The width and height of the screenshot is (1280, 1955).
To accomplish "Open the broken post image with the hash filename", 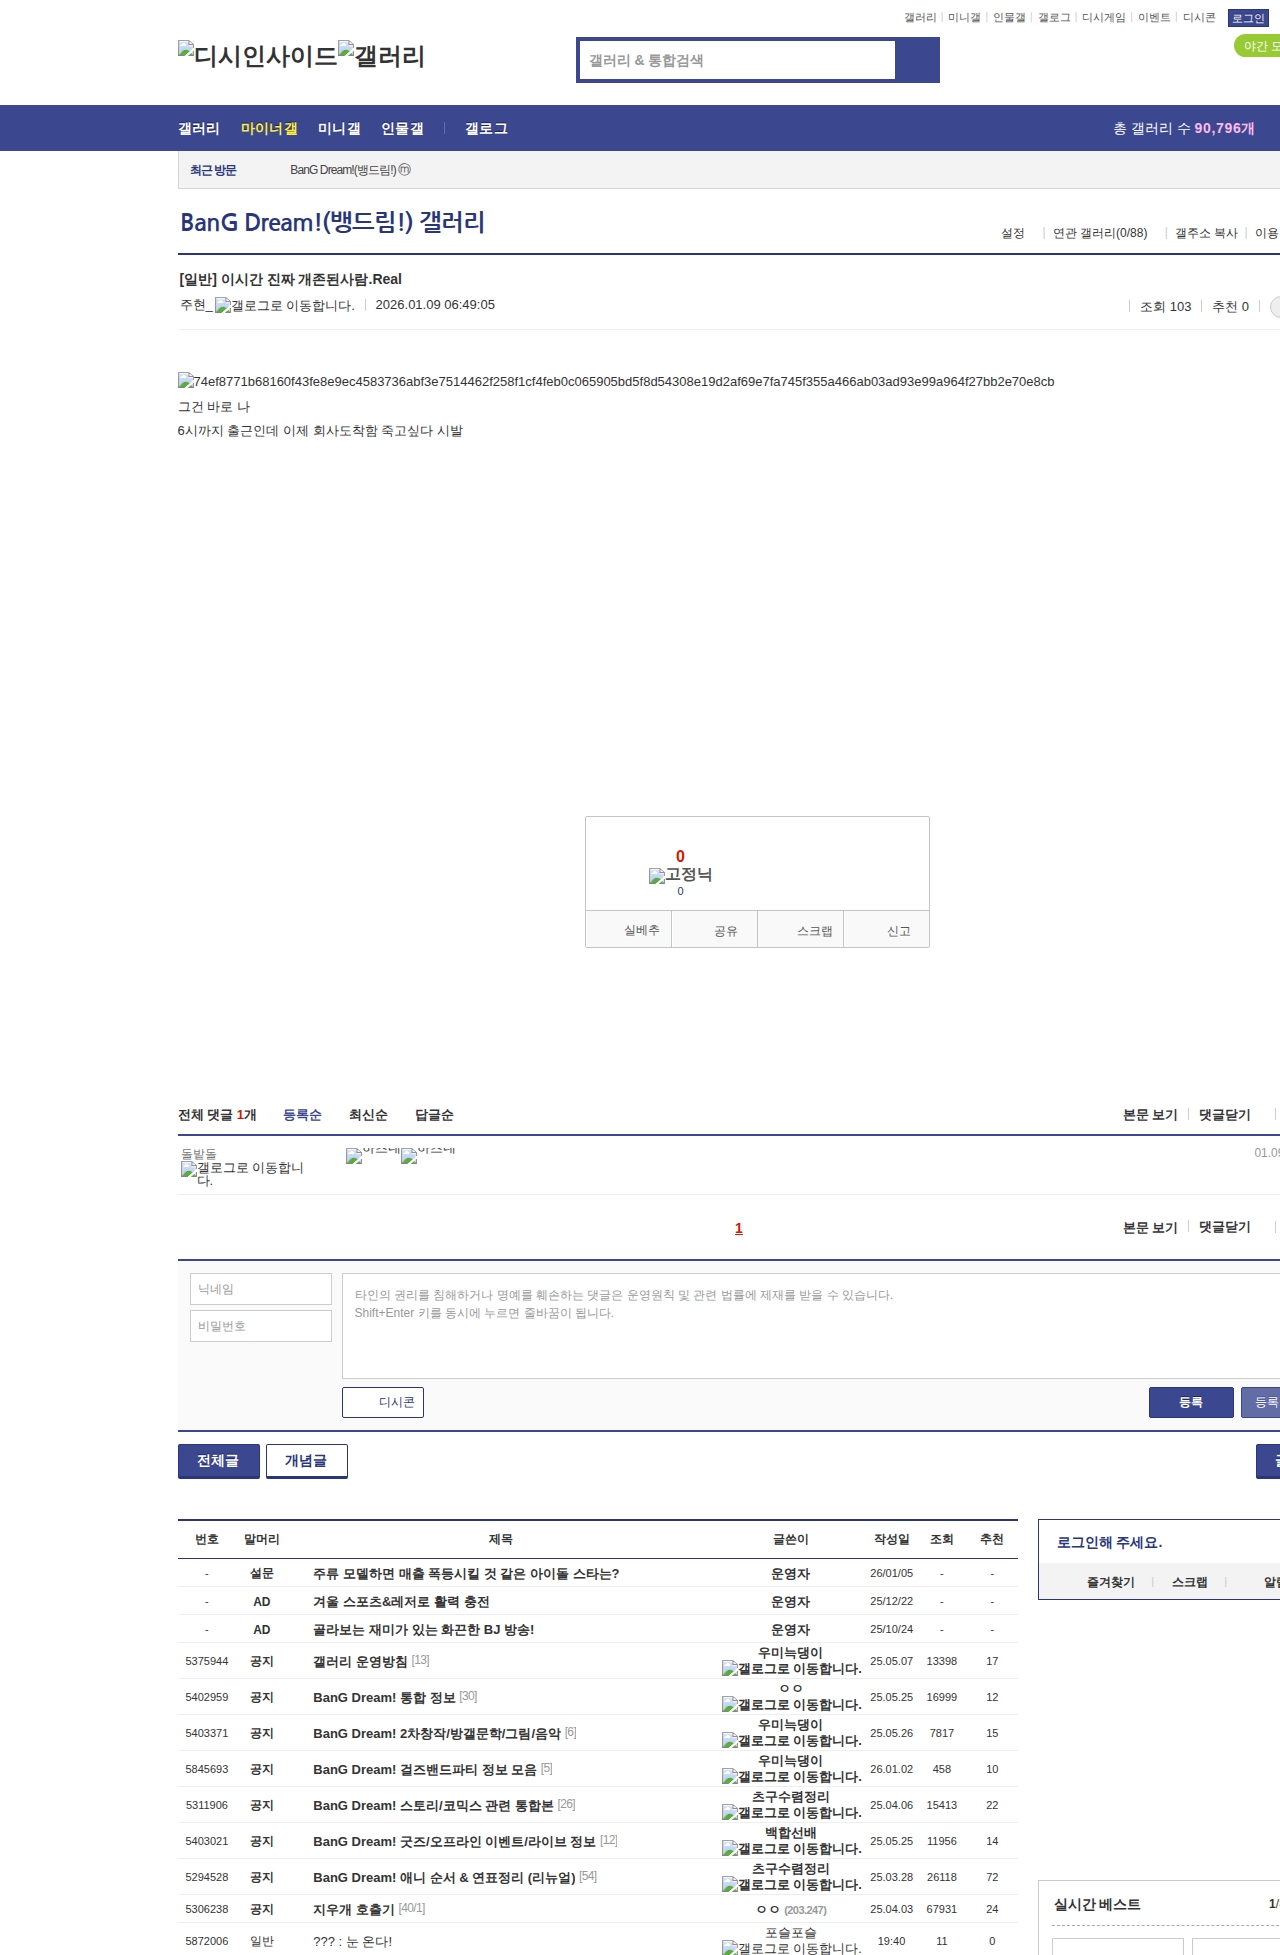I will [616, 382].
